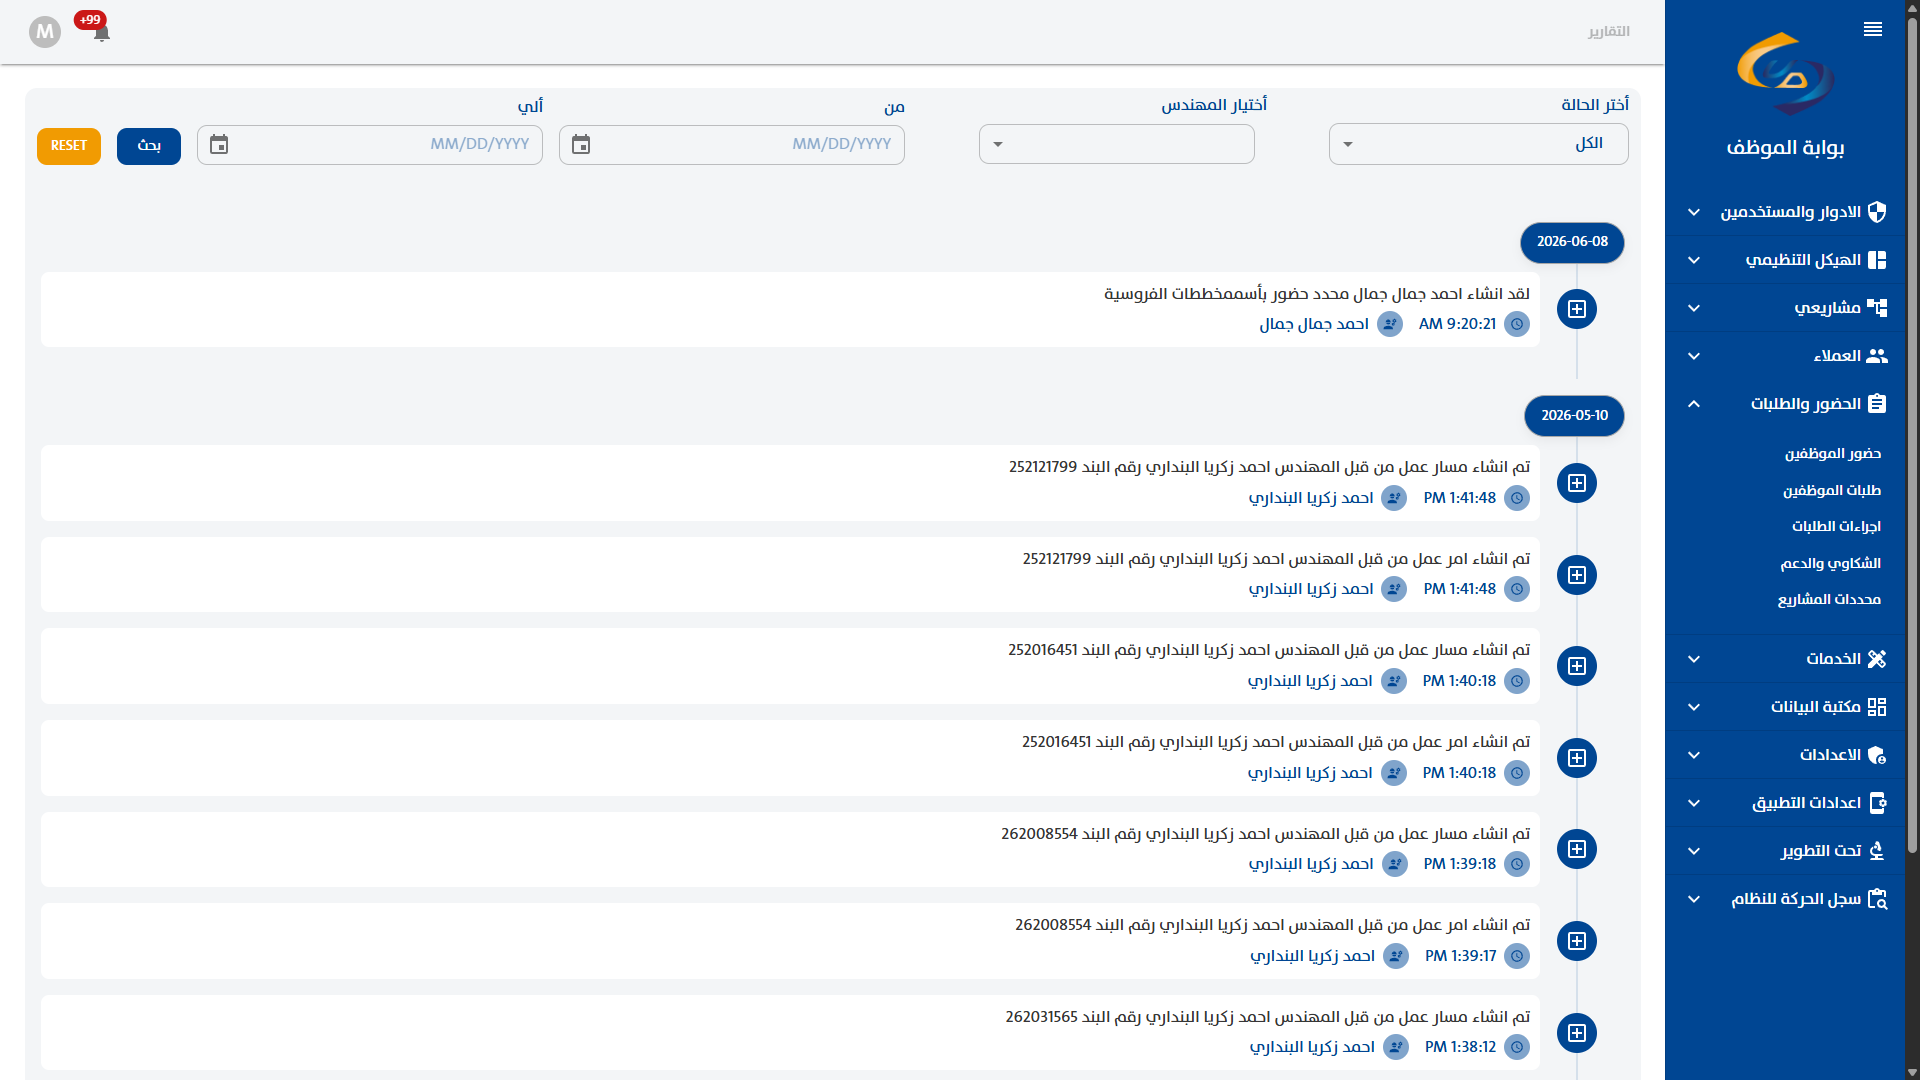Click the 2026-06-08 date badge

pos(1572,242)
